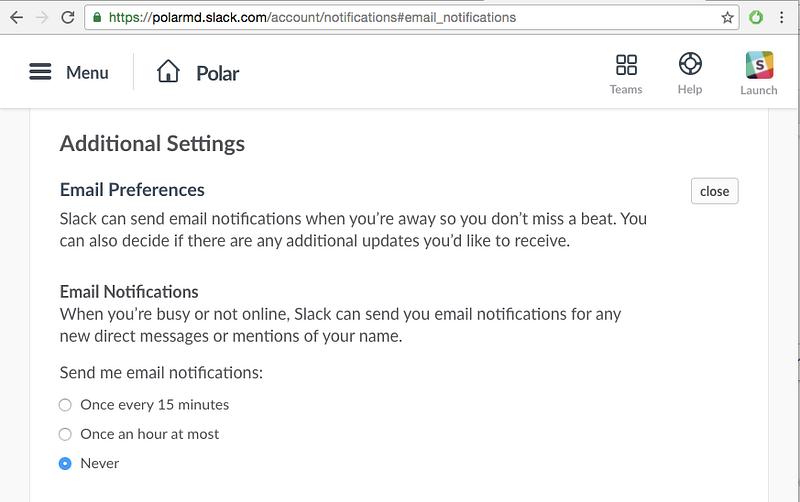Click the home icon next to Polar
800x502 pixels.
coord(168,72)
